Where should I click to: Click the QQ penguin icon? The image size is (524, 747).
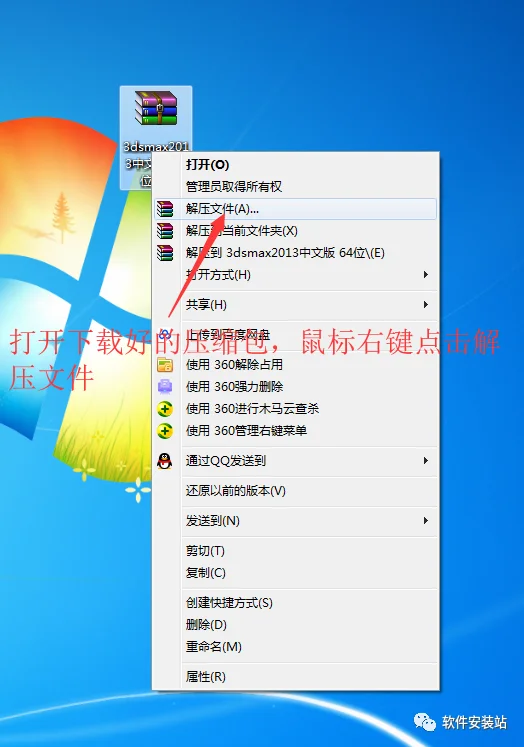click(165, 461)
